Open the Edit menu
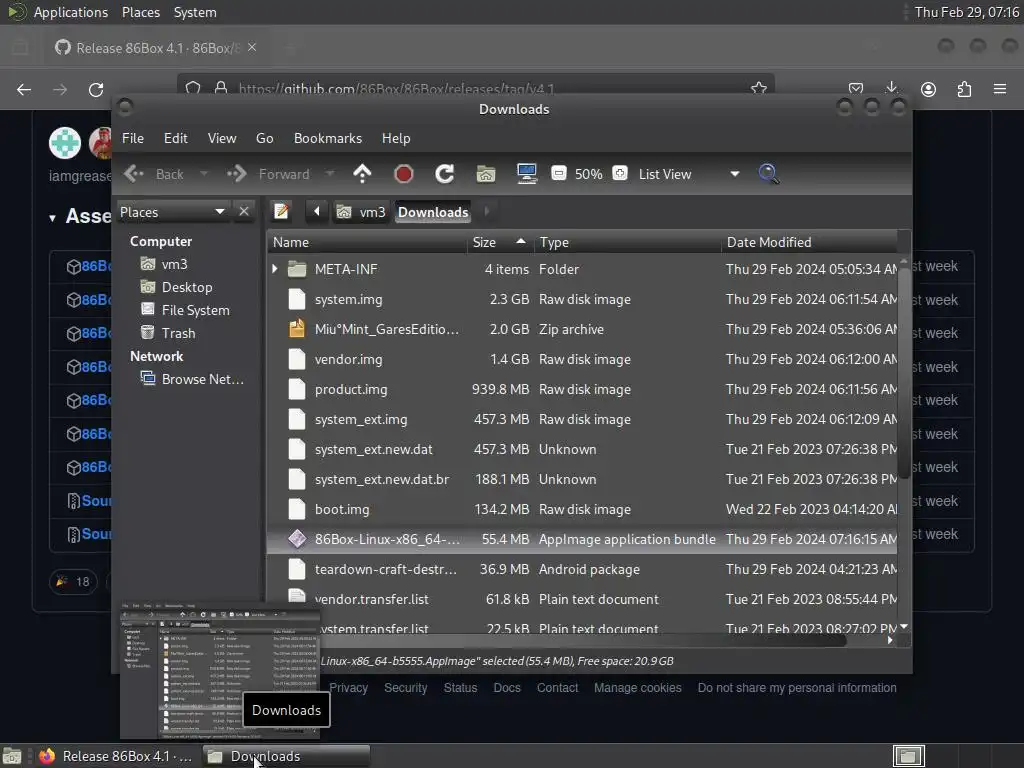Screen dimensions: 1024x768 pos(176,138)
